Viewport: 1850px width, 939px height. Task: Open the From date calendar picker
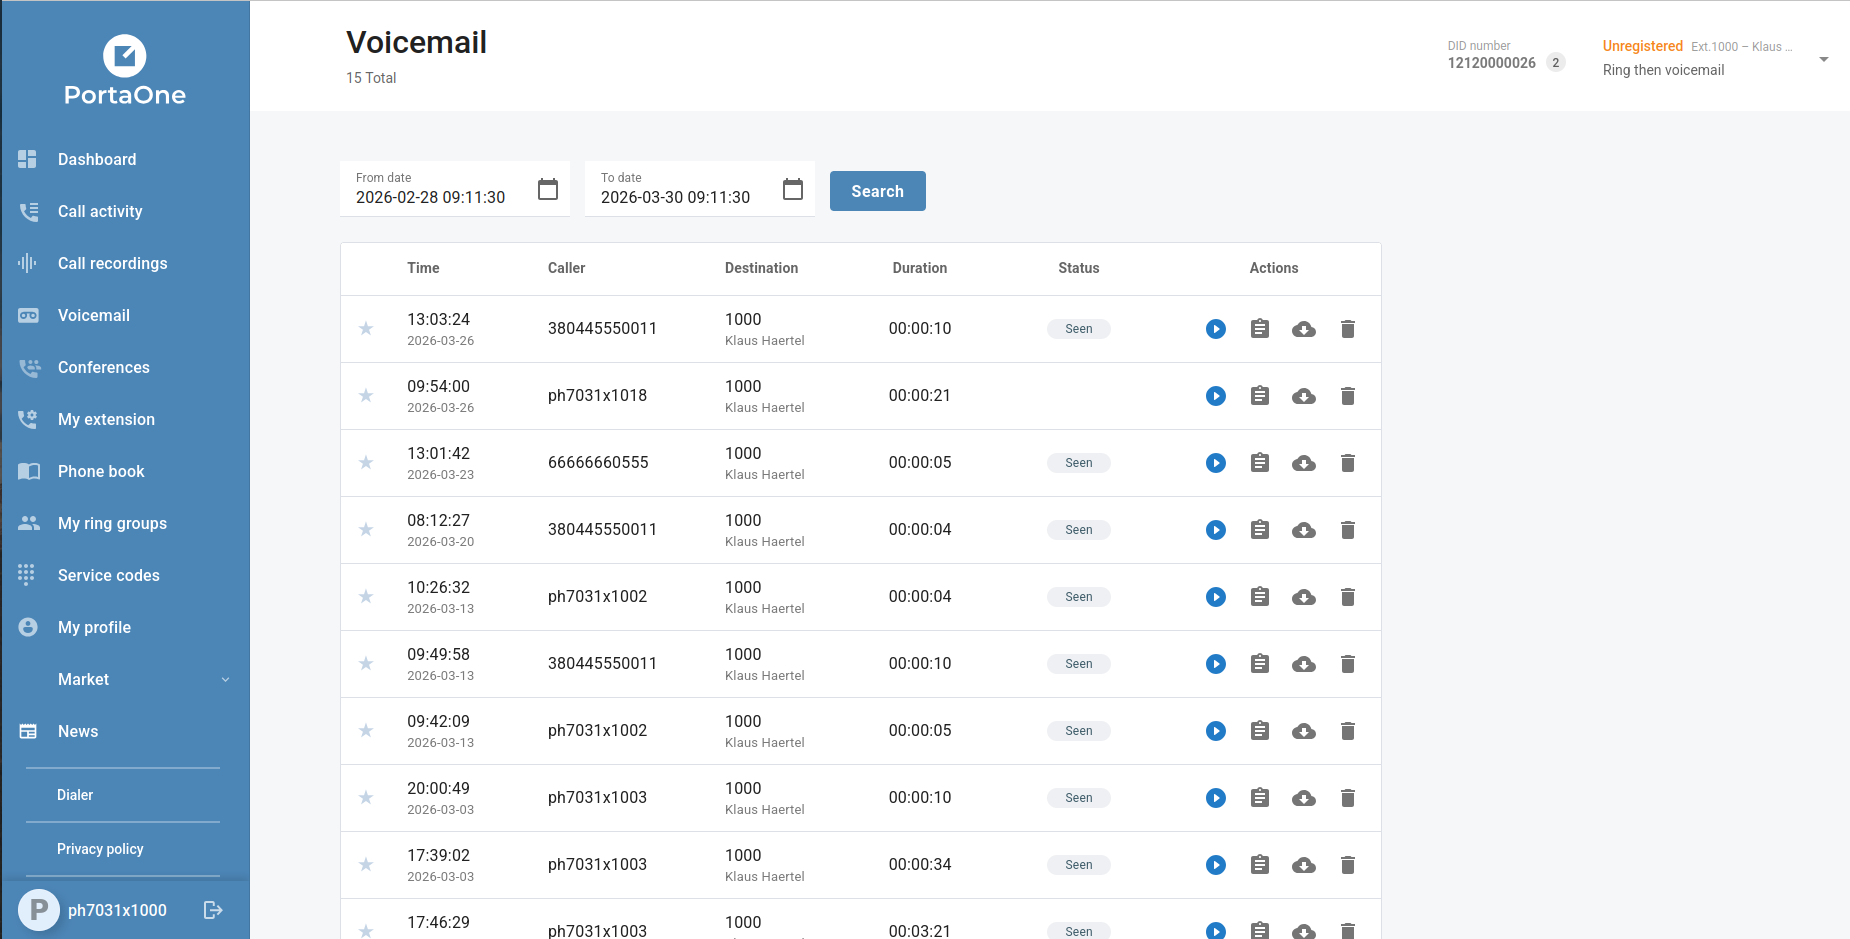[x=547, y=189]
